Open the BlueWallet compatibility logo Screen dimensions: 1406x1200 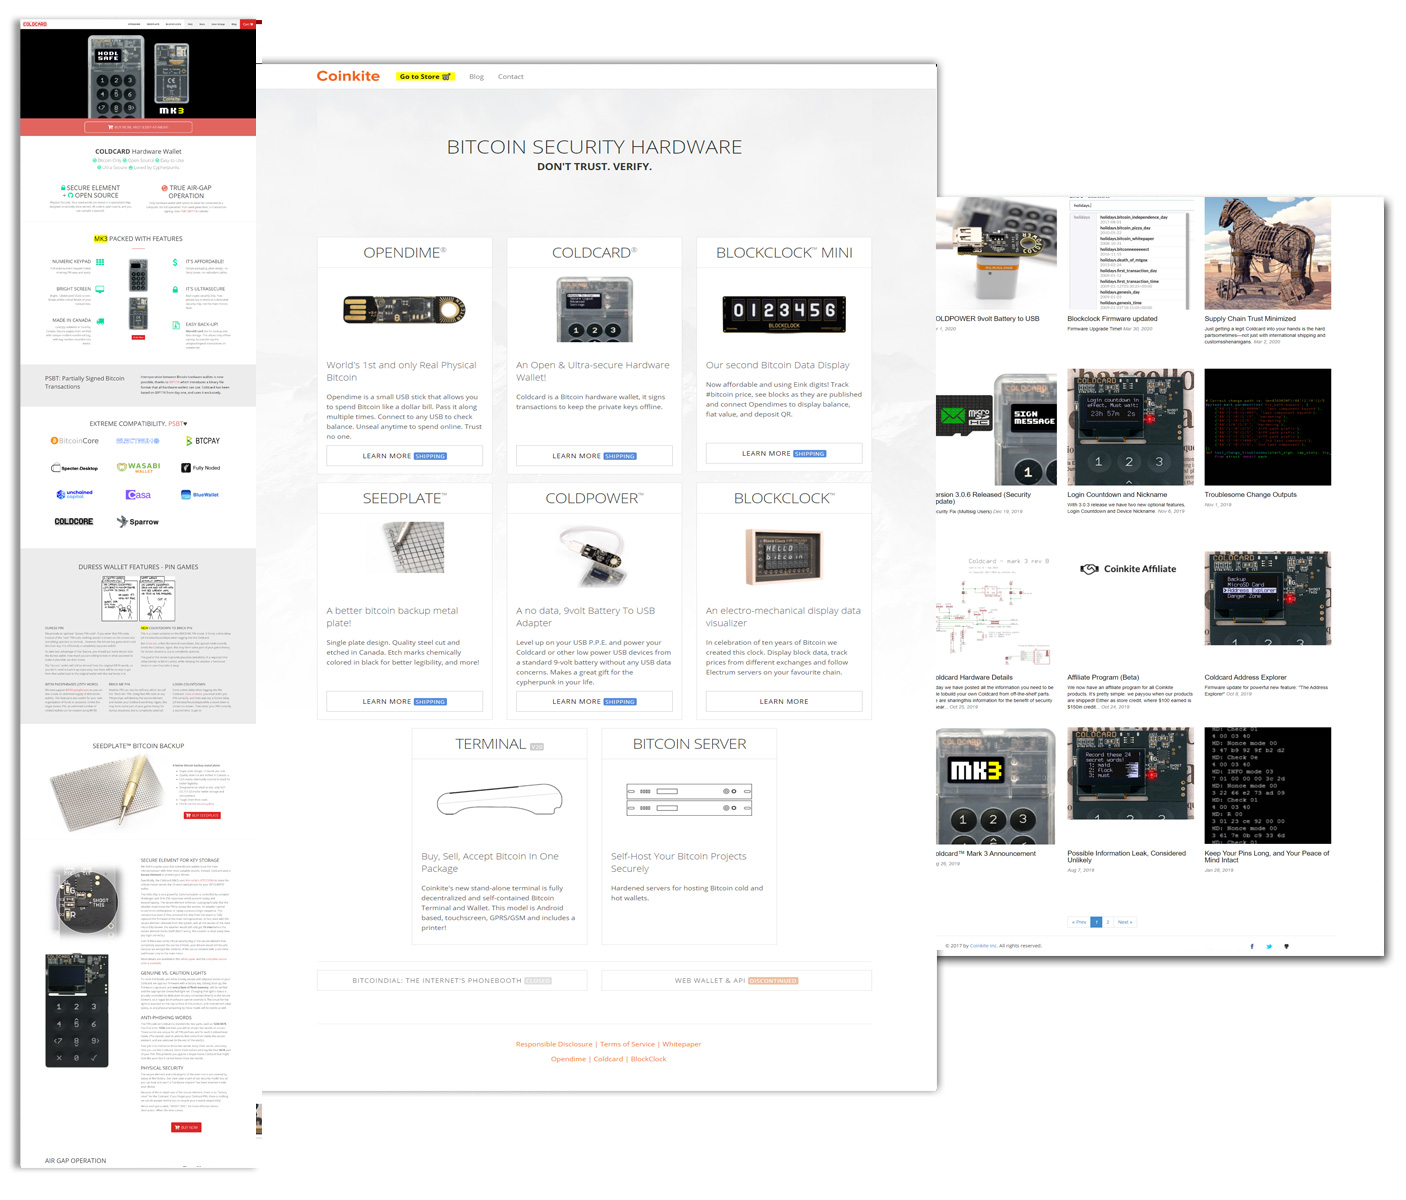(x=200, y=495)
